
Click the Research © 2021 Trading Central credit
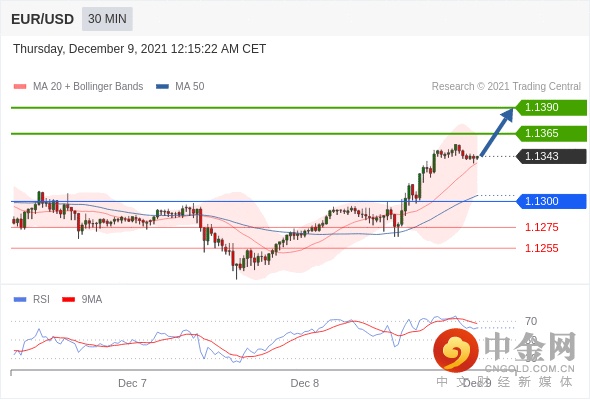(x=506, y=87)
